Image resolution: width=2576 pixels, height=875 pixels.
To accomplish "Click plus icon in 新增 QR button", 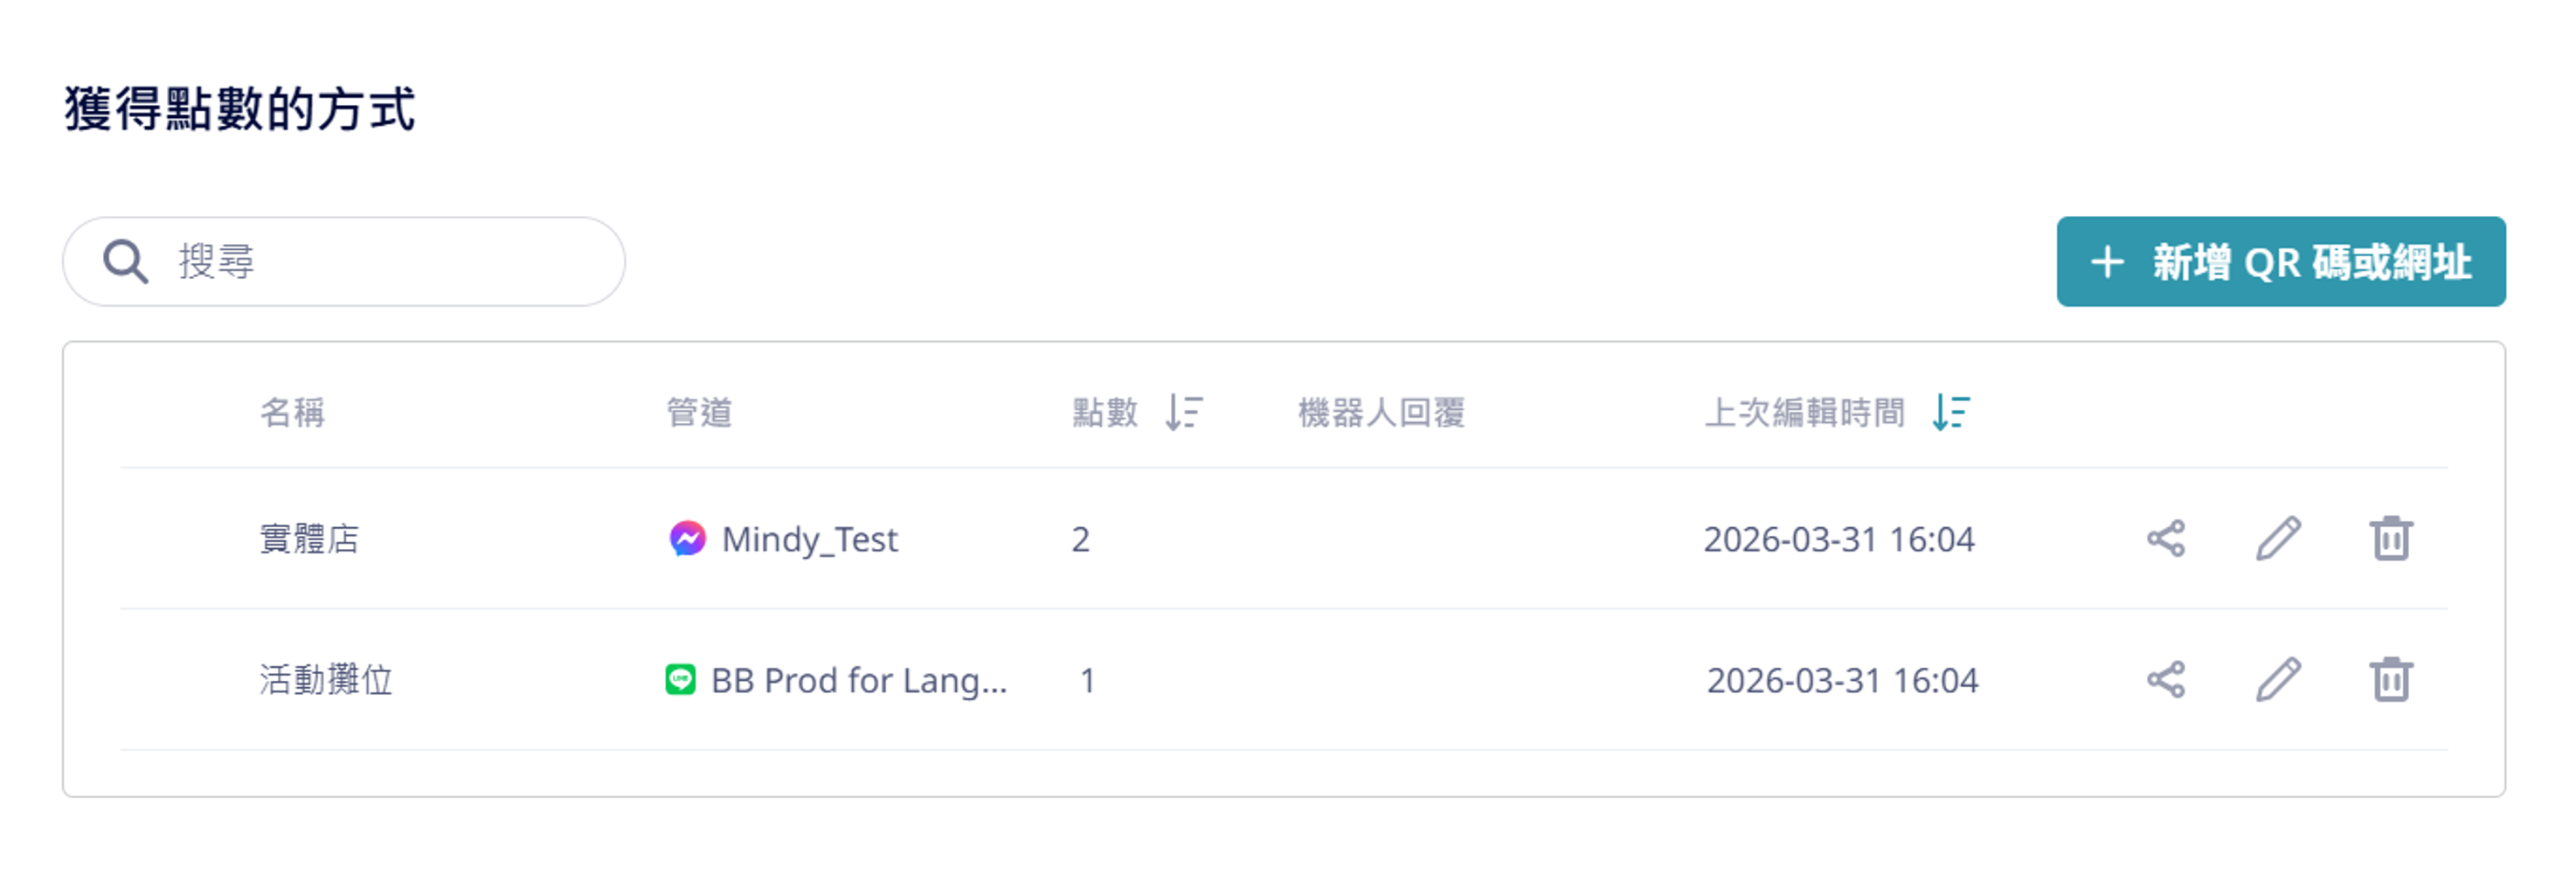I will (x=2107, y=262).
